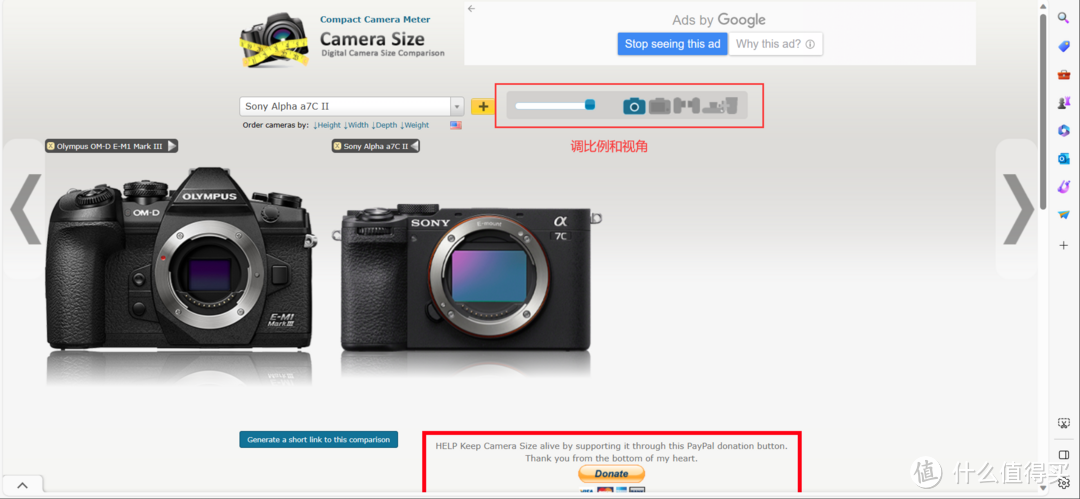This screenshot has width=1080, height=499.
Task: Click 'HELP Keep Camera Size alive' donation text
Action: [x=611, y=446]
